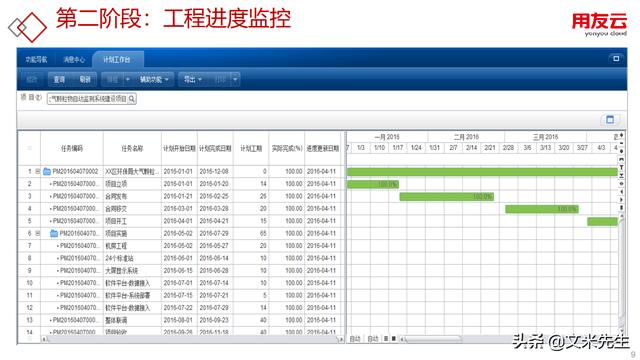Click the green Gantt bar ending near 2/21
The width and height of the screenshot is (640, 360).
pos(447,197)
